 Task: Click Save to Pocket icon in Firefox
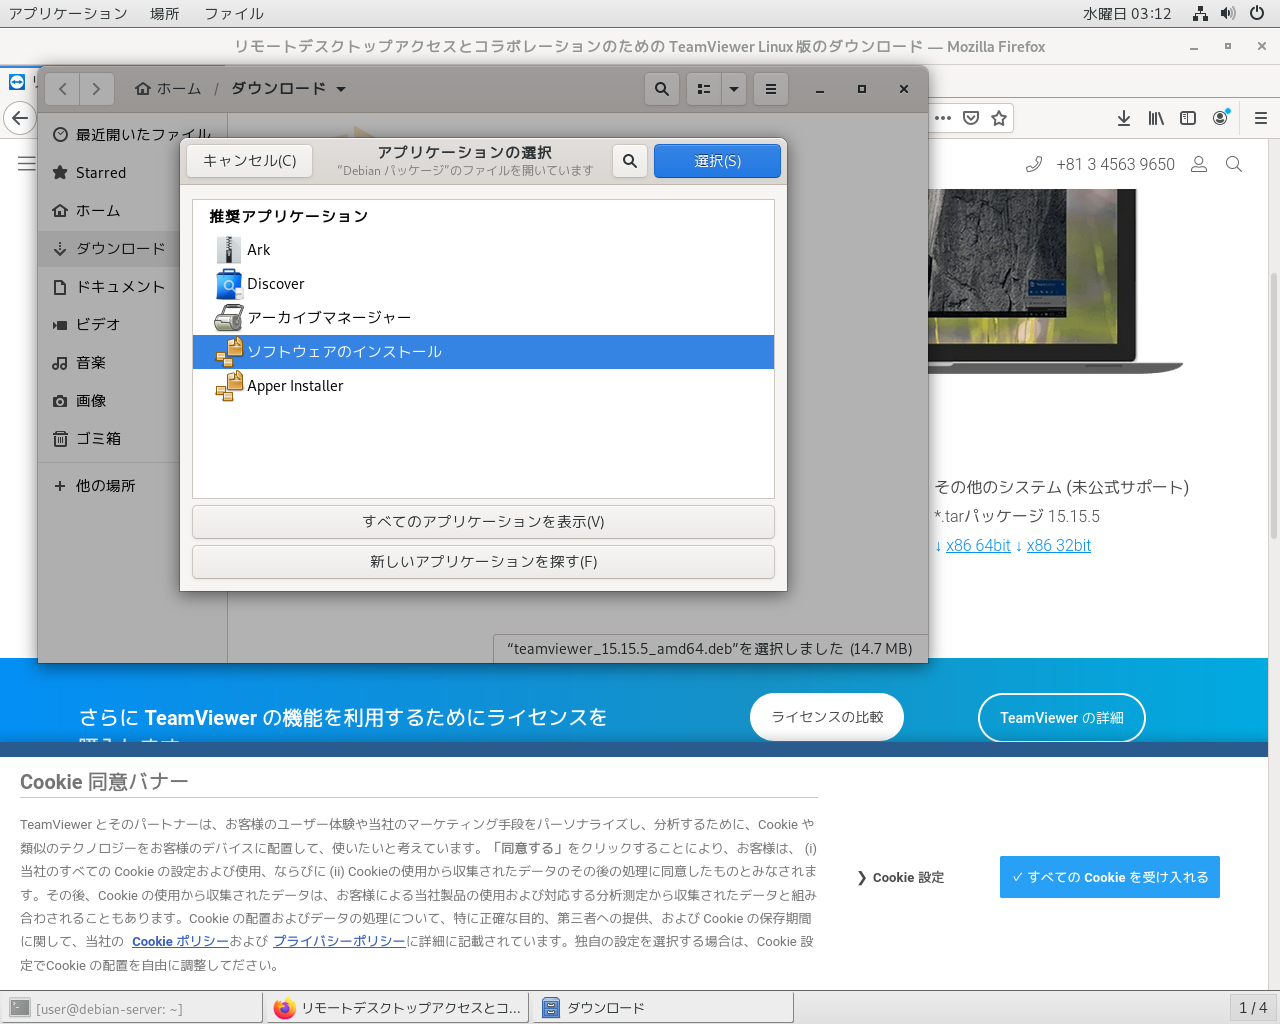[971, 118]
